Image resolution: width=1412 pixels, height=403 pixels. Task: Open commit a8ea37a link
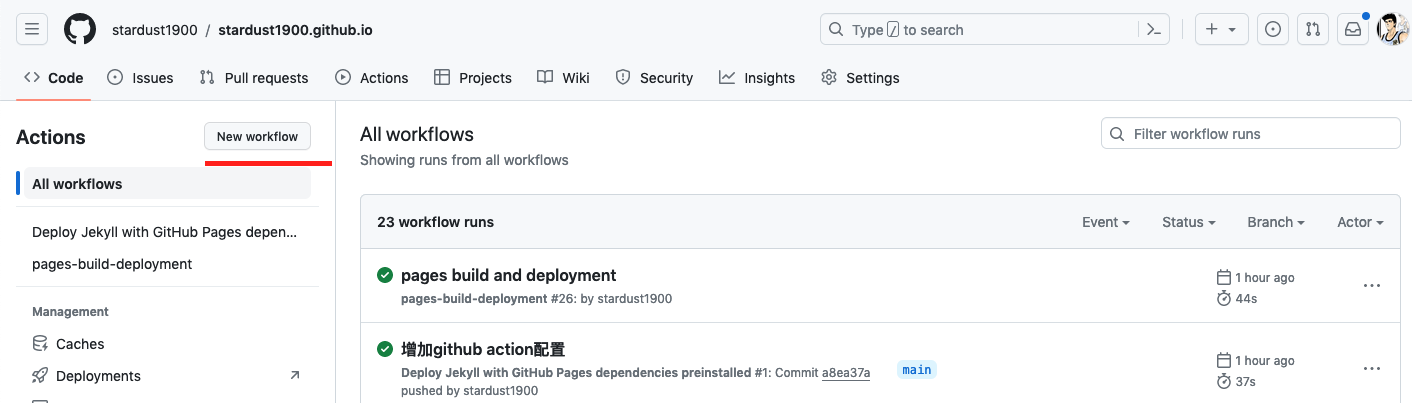[x=846, y=373]
